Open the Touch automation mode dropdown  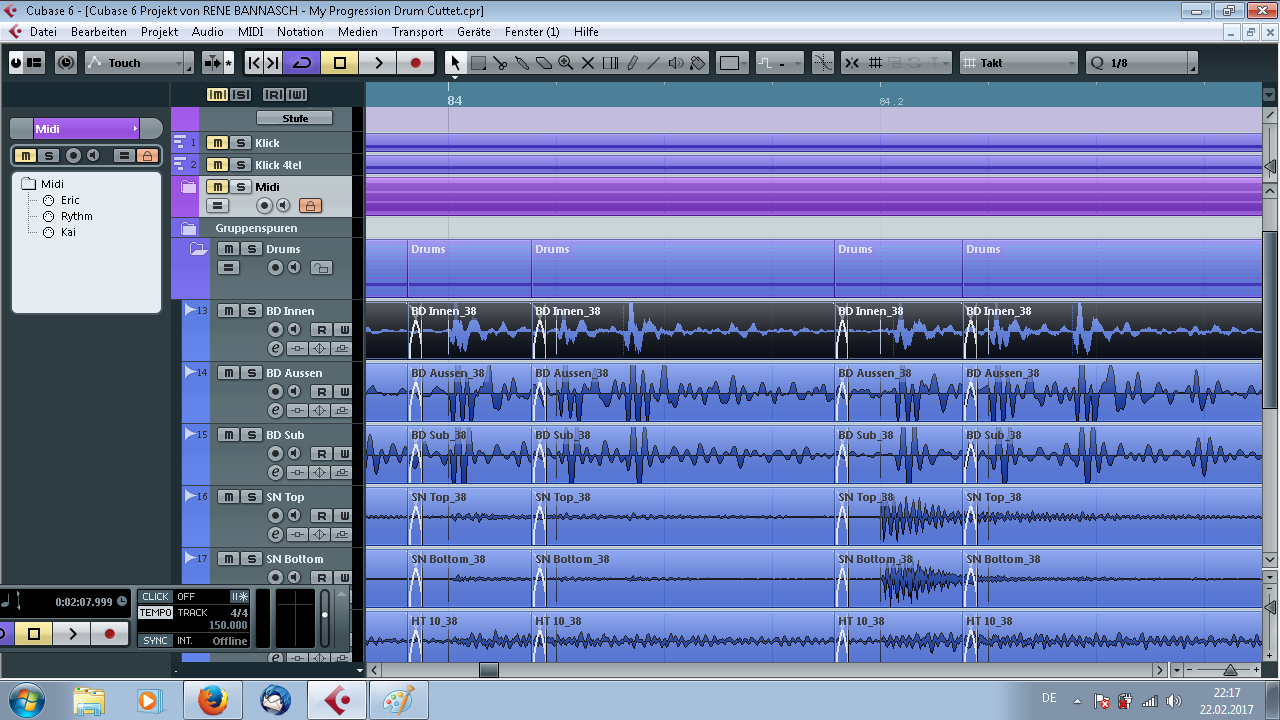pyautogui.click(x=139, y=63)
